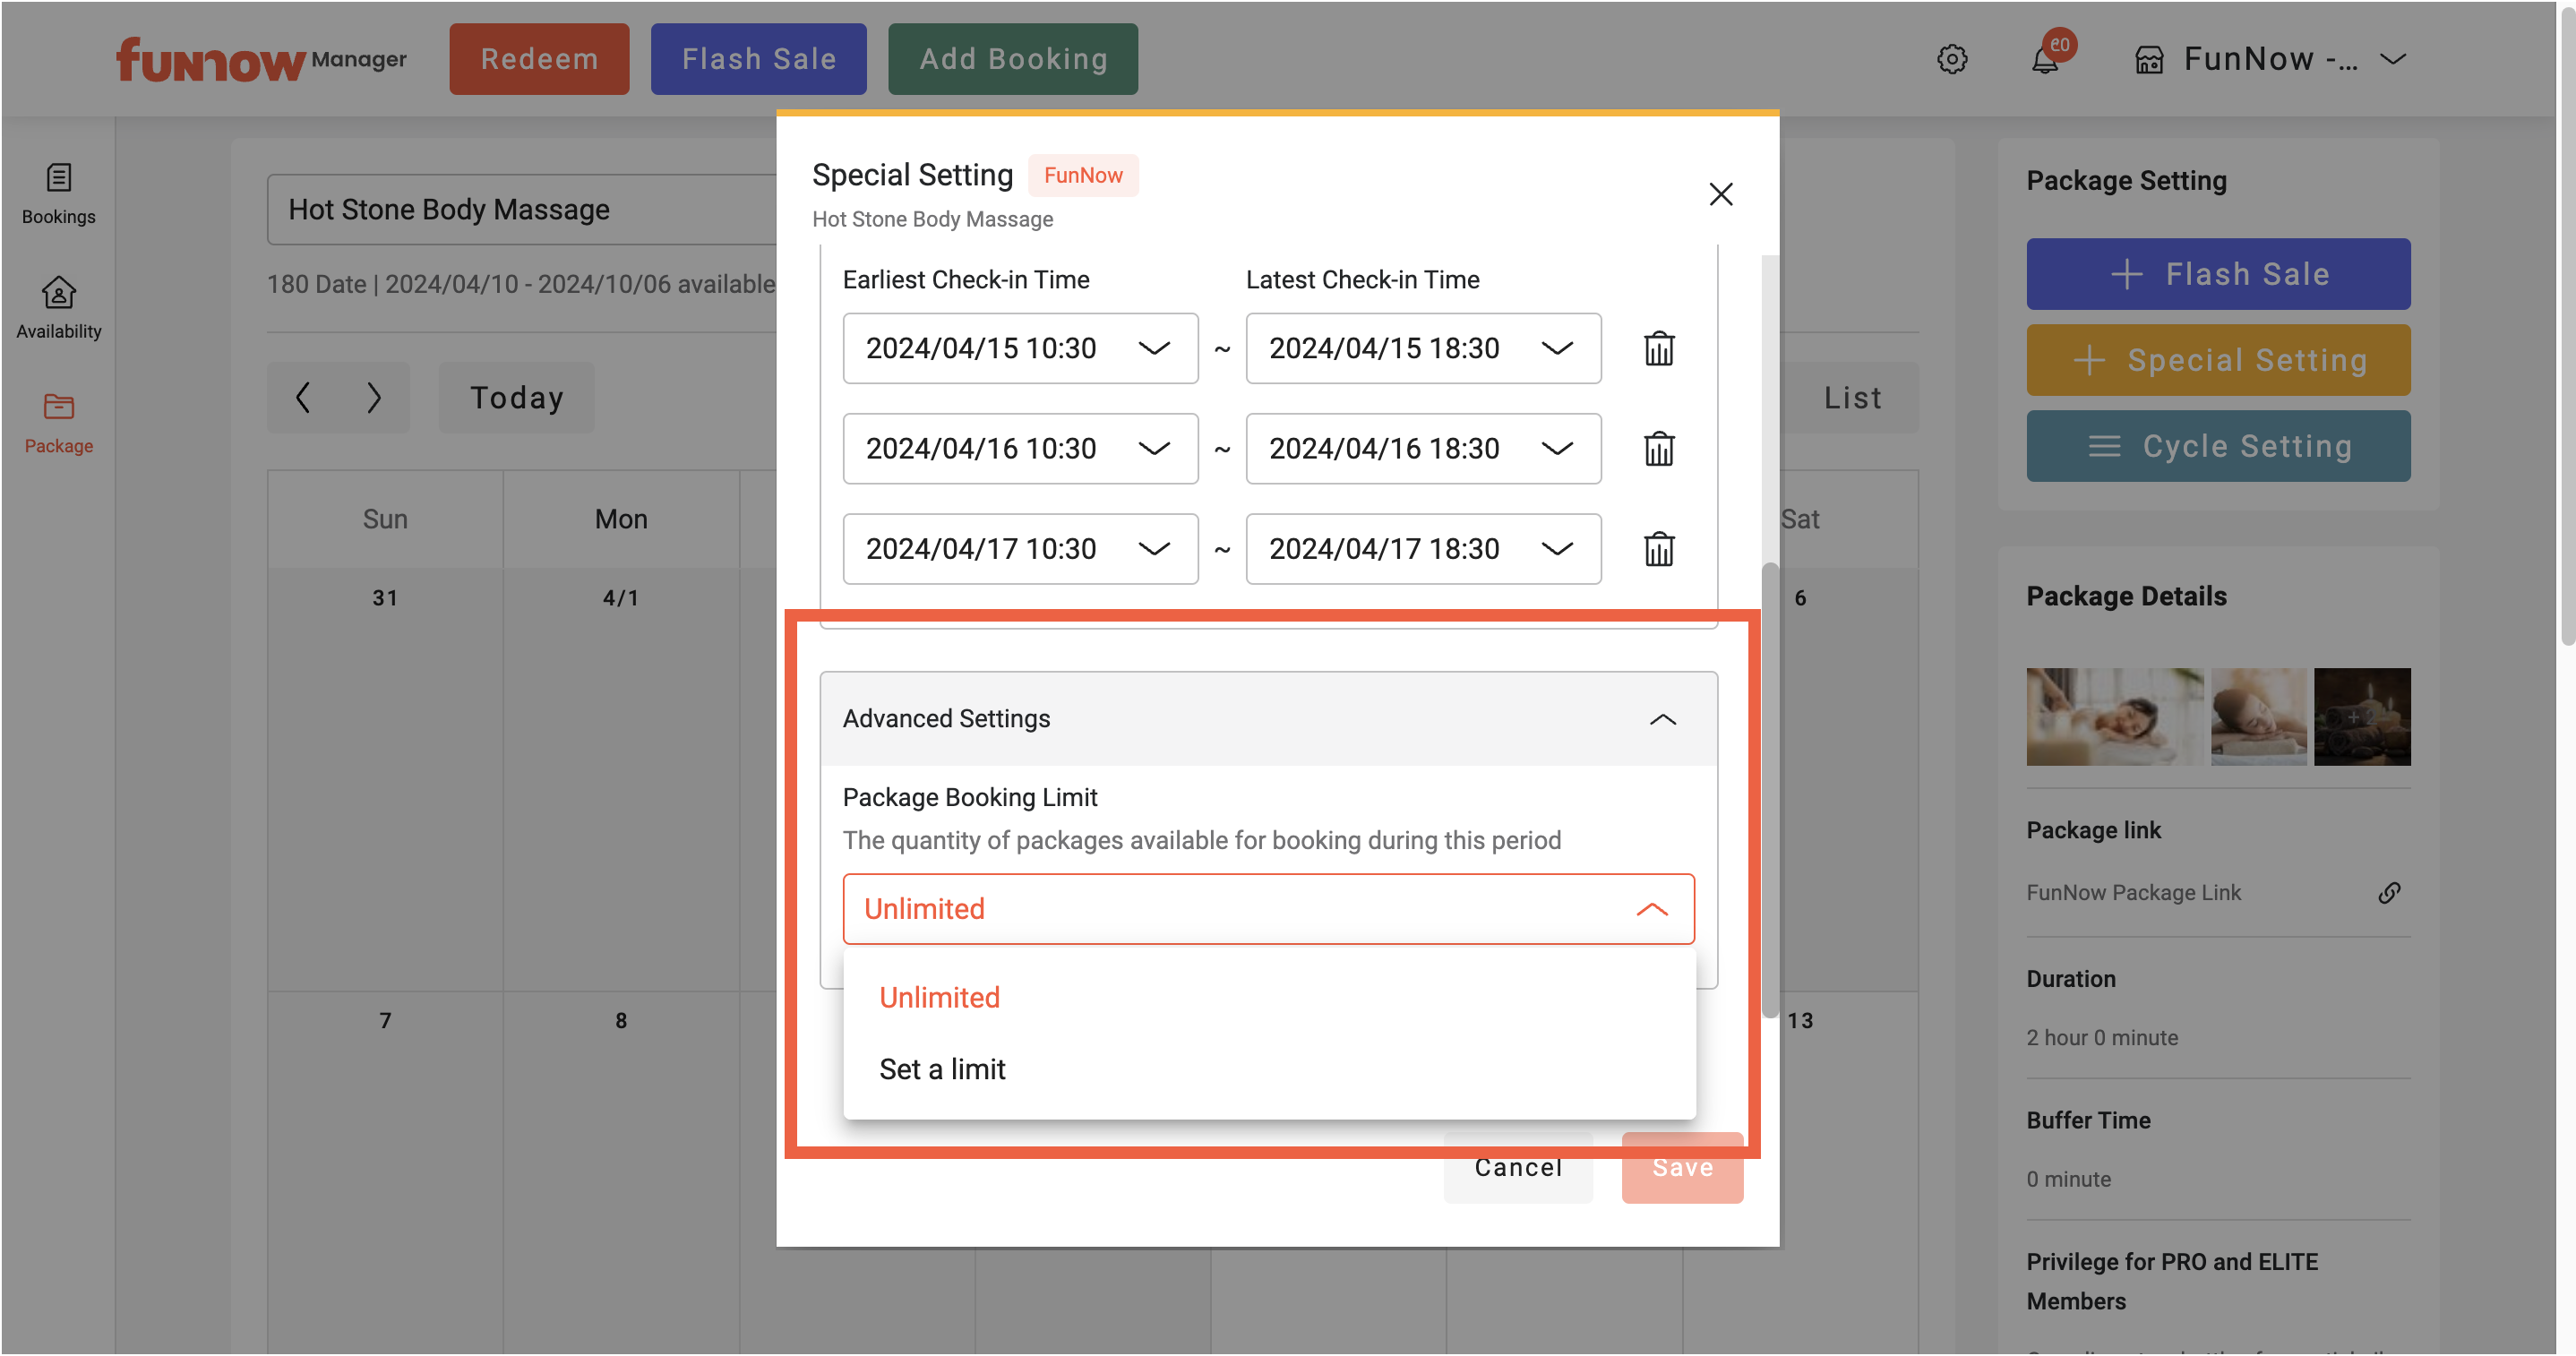Image resolution: width=2576 pixels, height=1356 pixels.
Task: Open latest check-in 2024/04/17 18:30 dropdown
Action: [x=1423, y=548]
